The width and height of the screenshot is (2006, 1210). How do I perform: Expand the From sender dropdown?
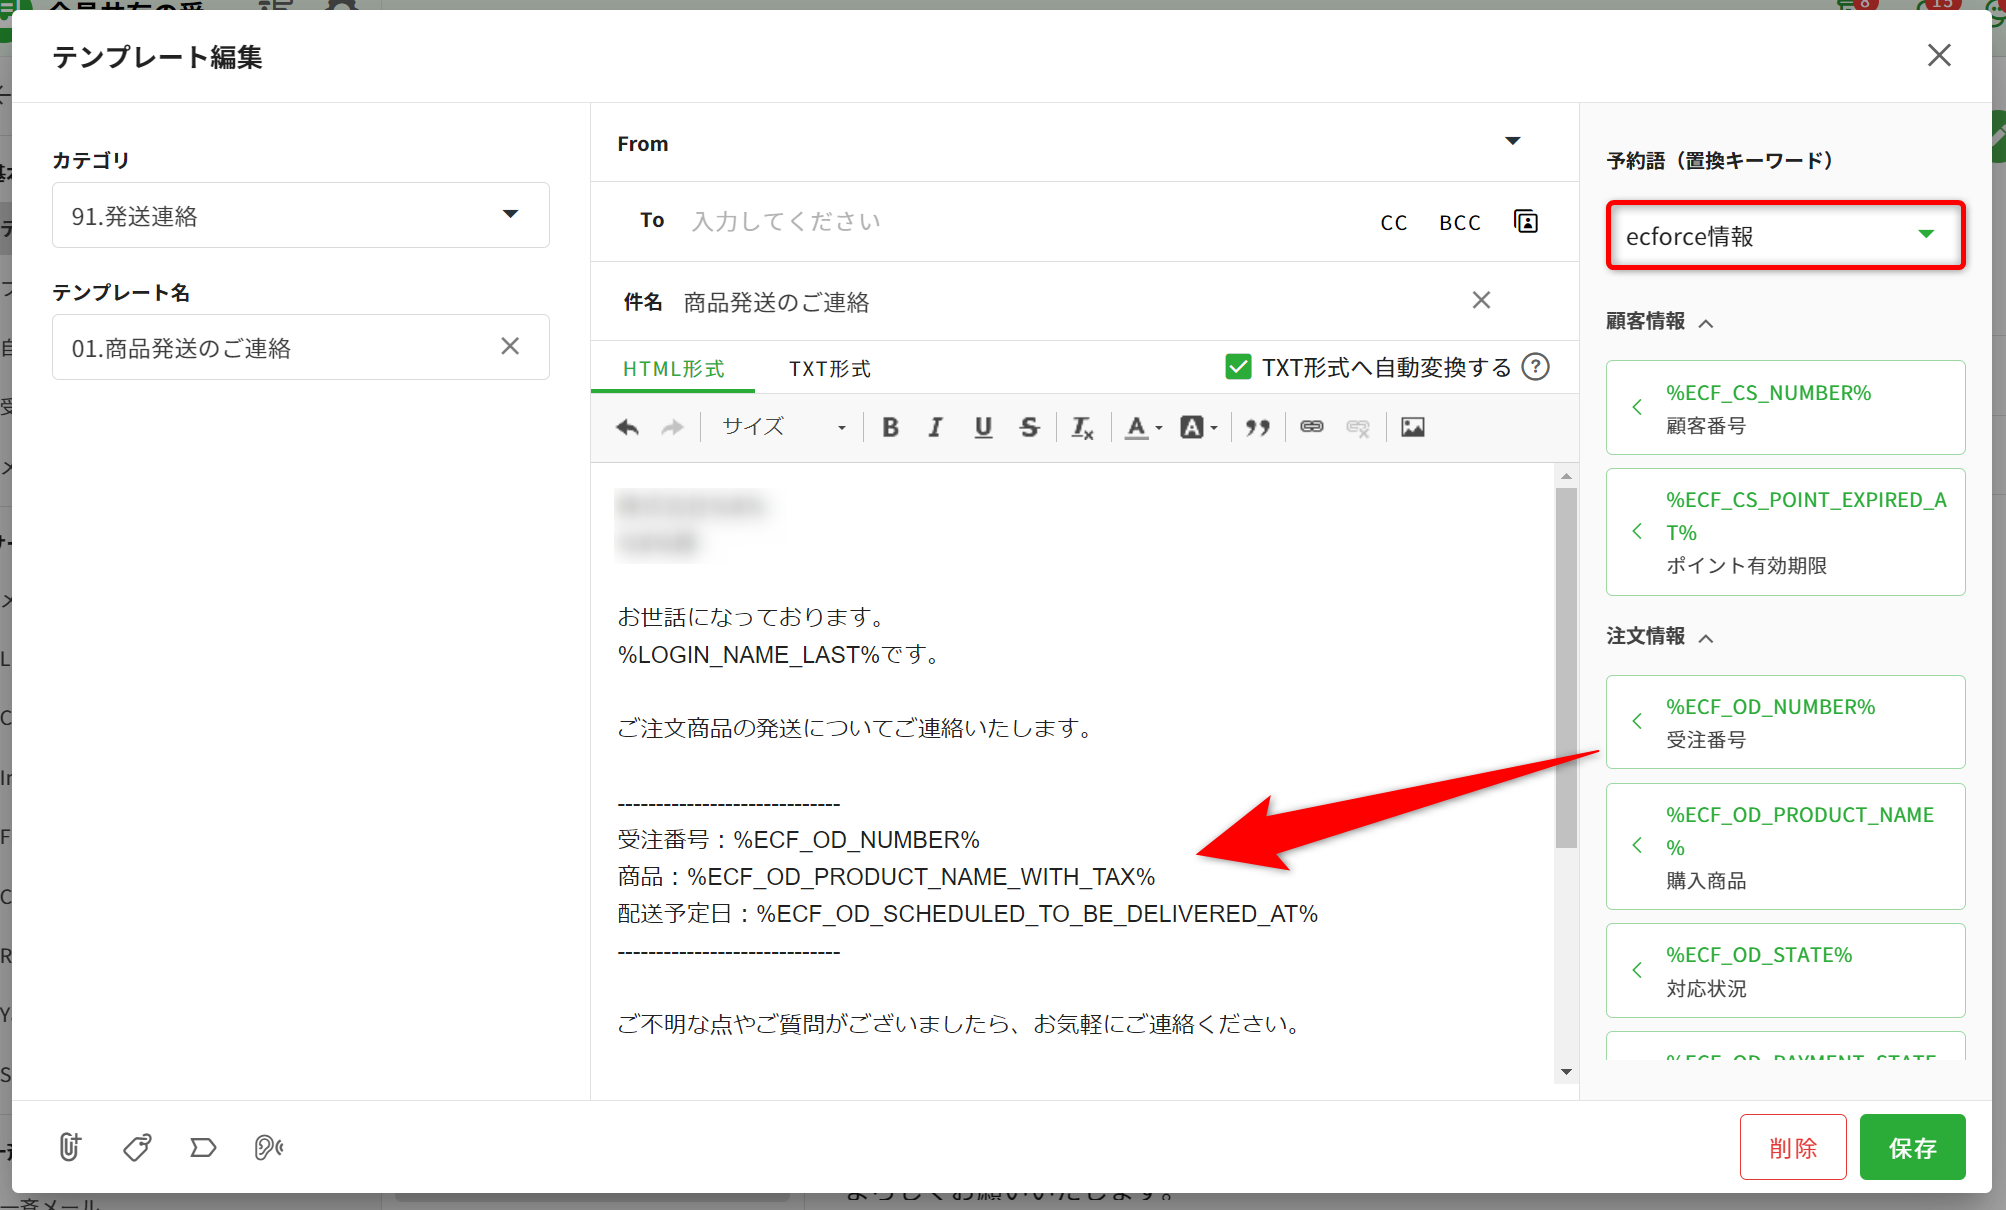1512,142
